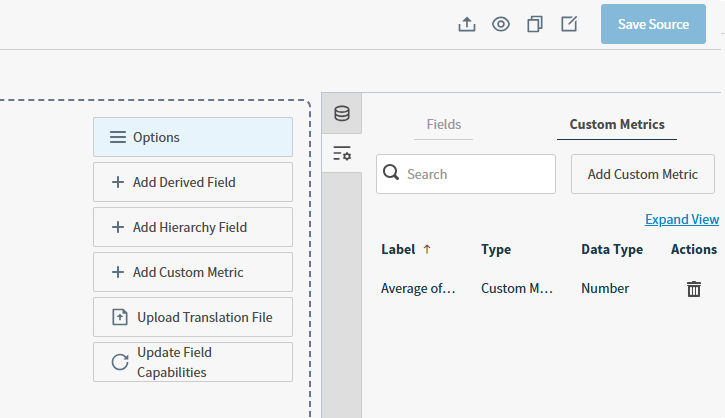Viewport: 725px width, 418px height.
Task: Sort by the Label column header
Action: (398, 249)
